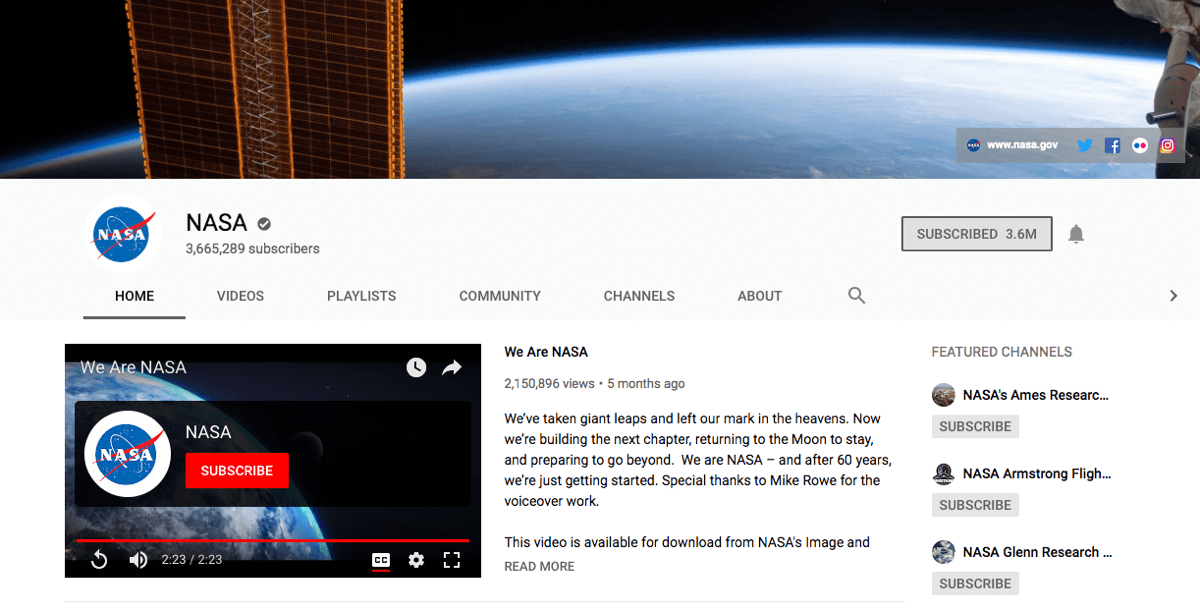Replay the We Are NASA video
The width and height of the screenshot is (1200, 612).
tap(99, 560)
